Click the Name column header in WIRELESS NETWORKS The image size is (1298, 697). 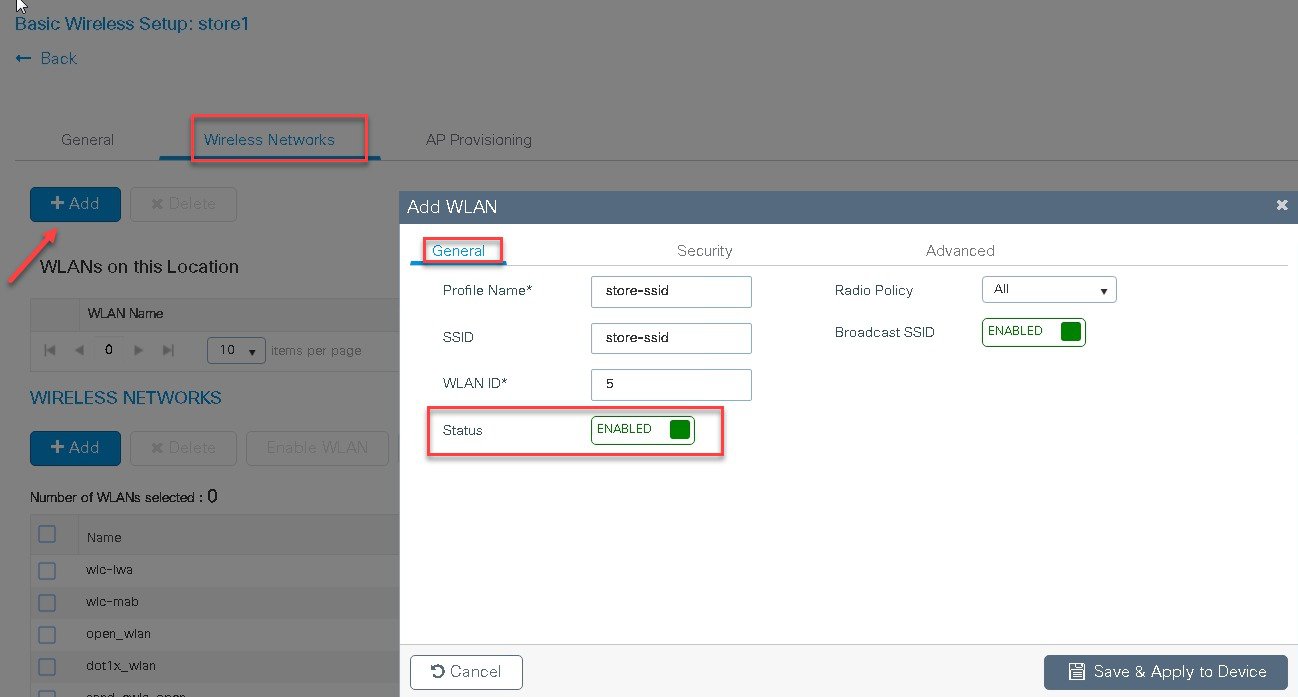tap(104, 537)
